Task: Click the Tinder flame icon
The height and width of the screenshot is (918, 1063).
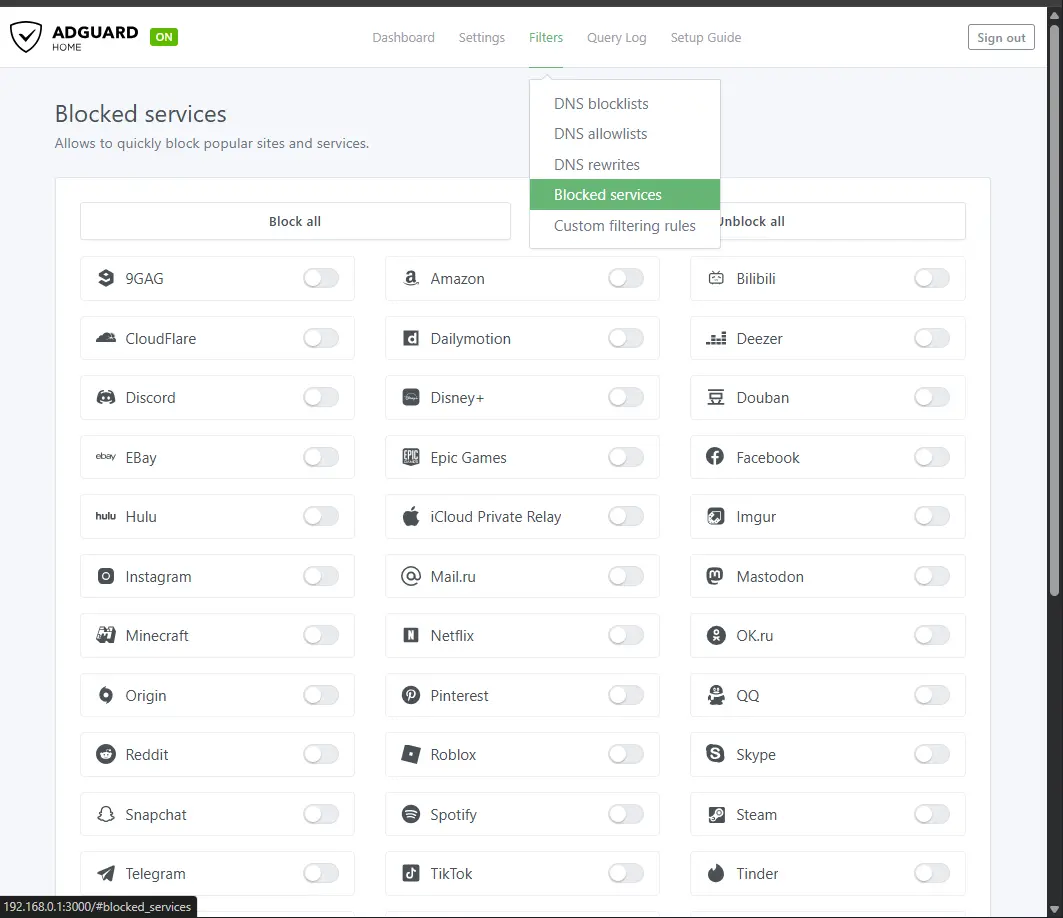Action: [x=716, y=873]
